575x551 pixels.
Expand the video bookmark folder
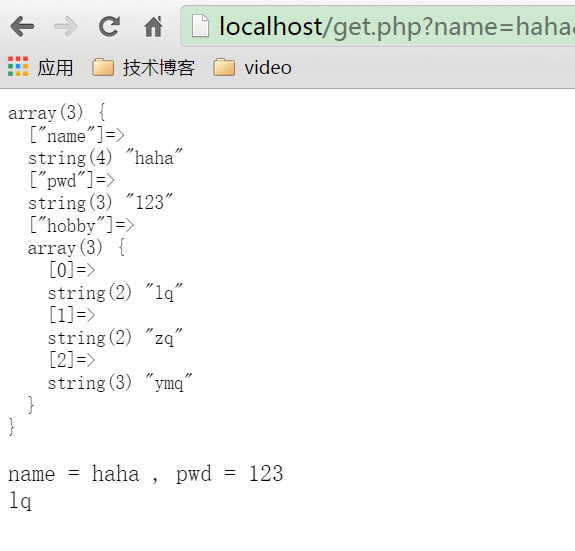coord(268,68)
